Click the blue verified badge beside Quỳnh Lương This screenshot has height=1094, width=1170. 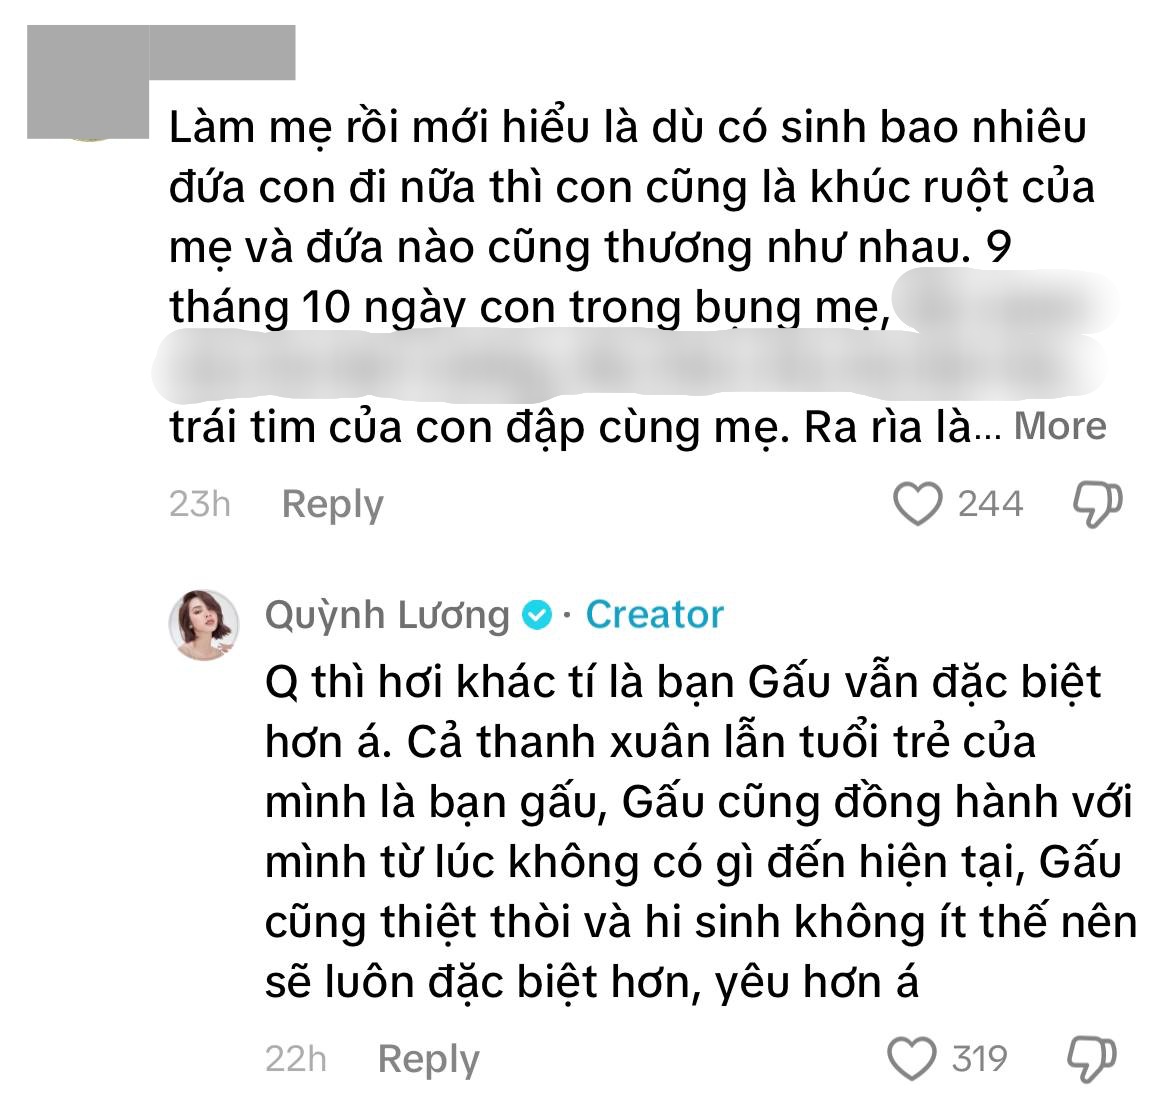tap(537, 615)
